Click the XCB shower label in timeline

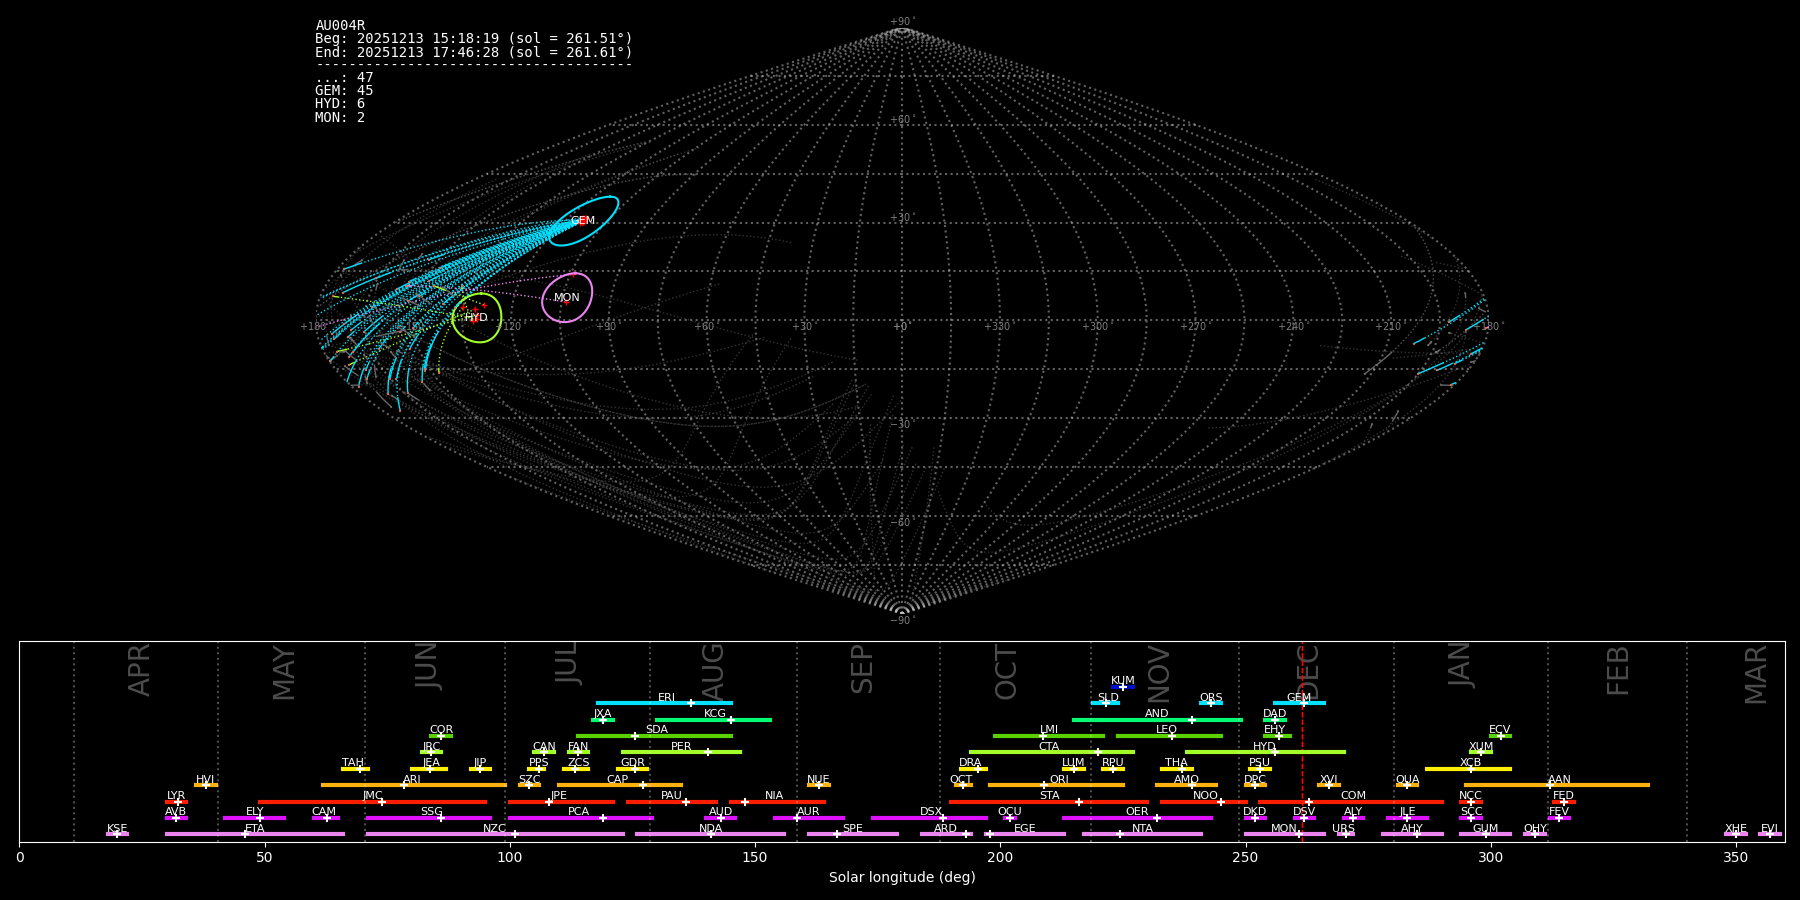pos(1470,763)
